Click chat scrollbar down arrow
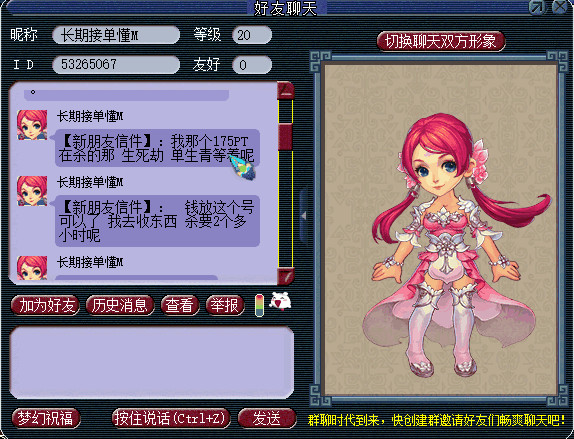Image resolution: width=574 pixels, height=439 pixels. [x=286, y=277]
